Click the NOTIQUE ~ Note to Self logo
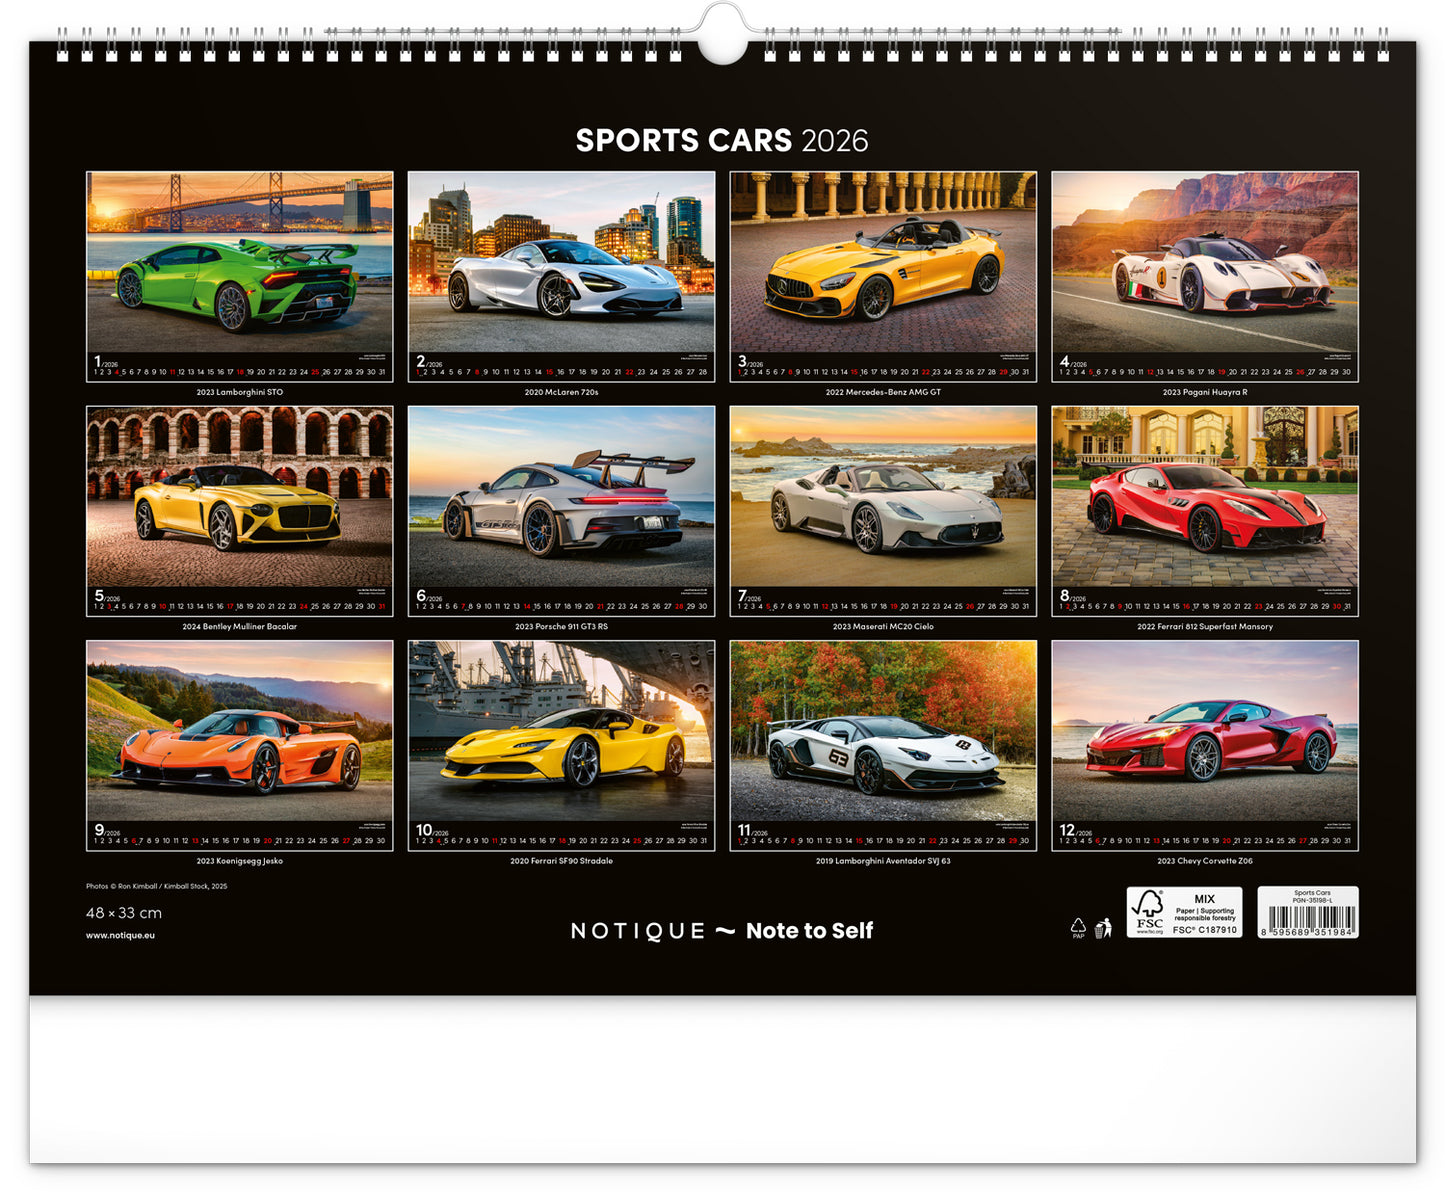 tap(723, 931)
